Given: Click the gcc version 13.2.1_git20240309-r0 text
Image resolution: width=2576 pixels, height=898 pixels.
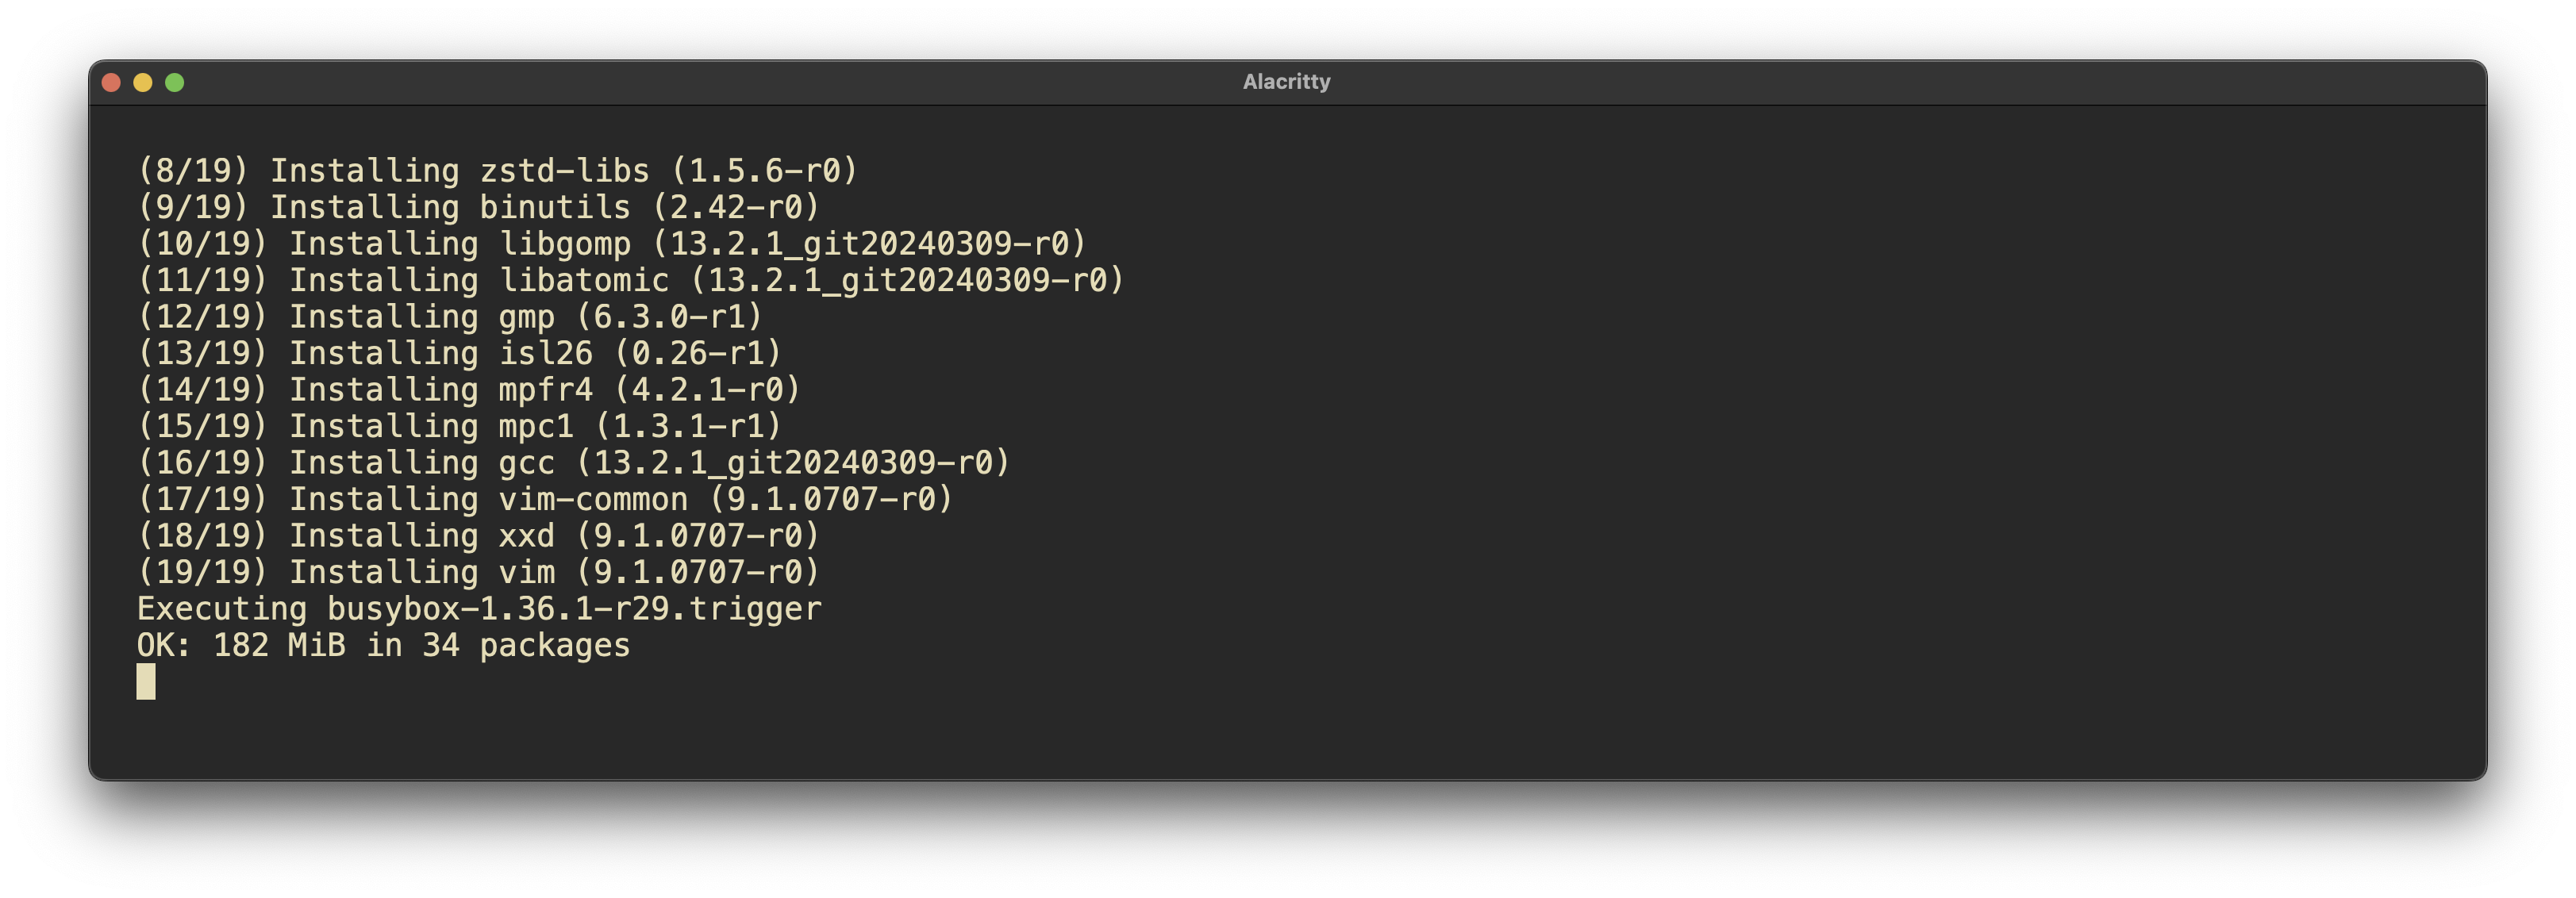Looking at the screenshot, I should (x=793, y=463).
